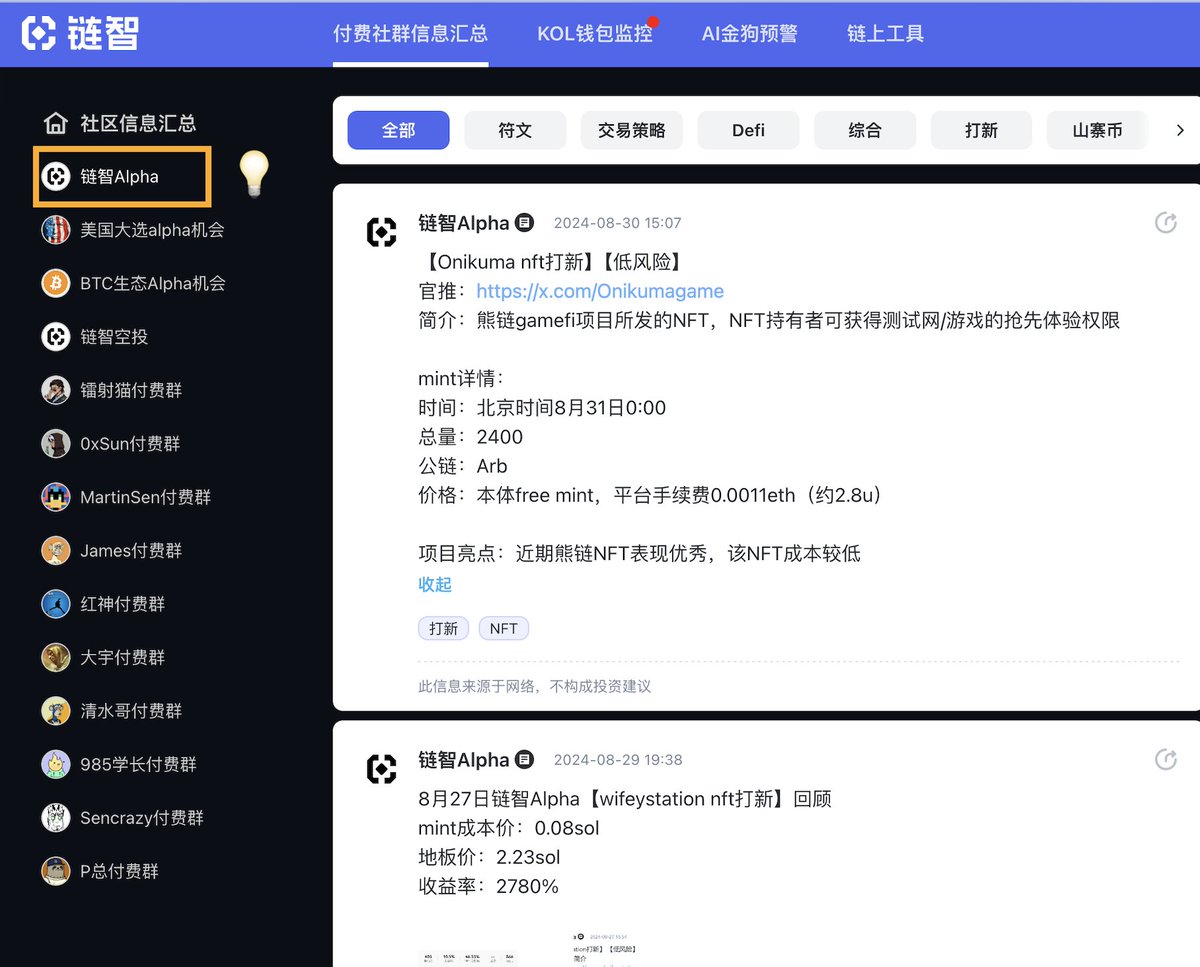Filter posts by 符文
This screenshot has width=1200, height=967.
coord(515,130)
